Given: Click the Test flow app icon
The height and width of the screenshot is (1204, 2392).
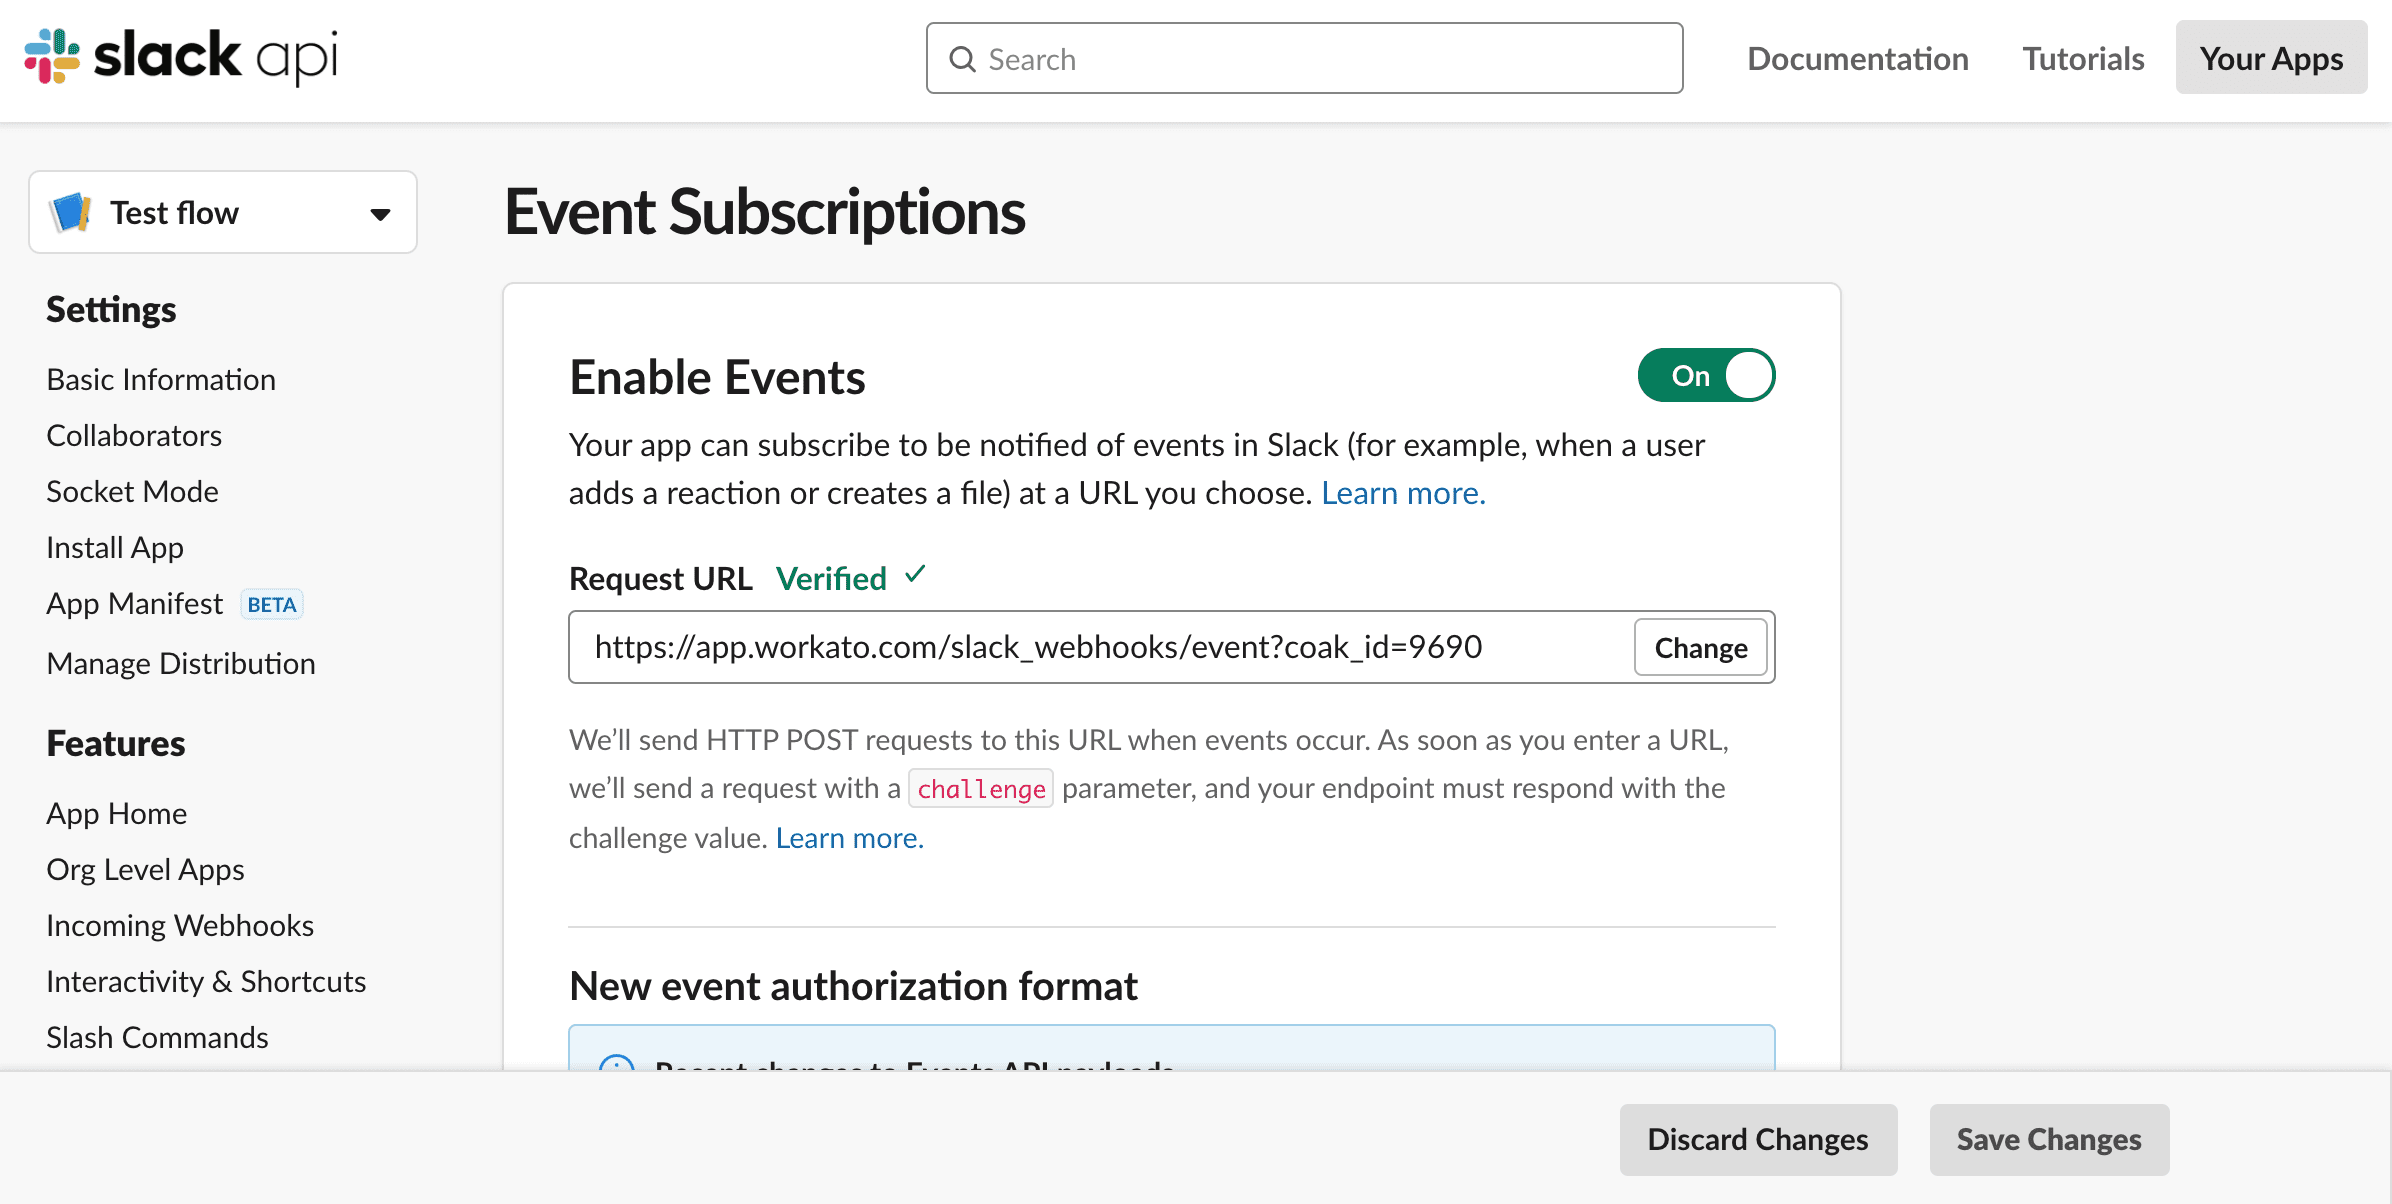Looking at the screenshot, I should coord(71,212).
